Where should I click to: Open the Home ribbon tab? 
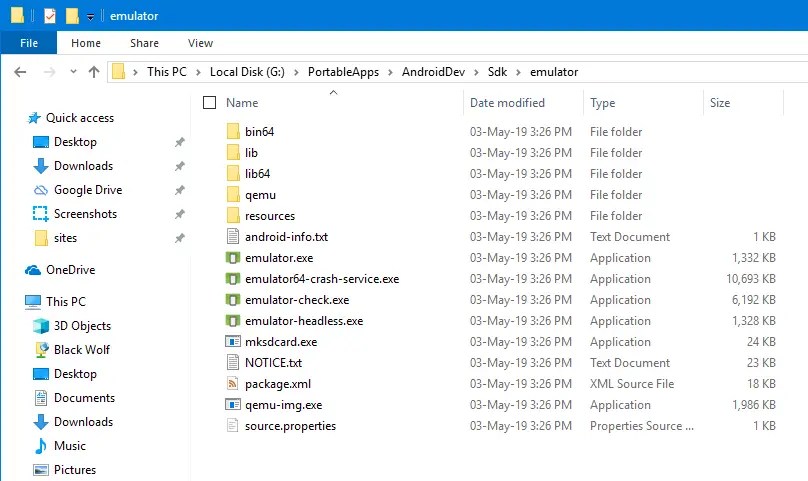(86, 43)
